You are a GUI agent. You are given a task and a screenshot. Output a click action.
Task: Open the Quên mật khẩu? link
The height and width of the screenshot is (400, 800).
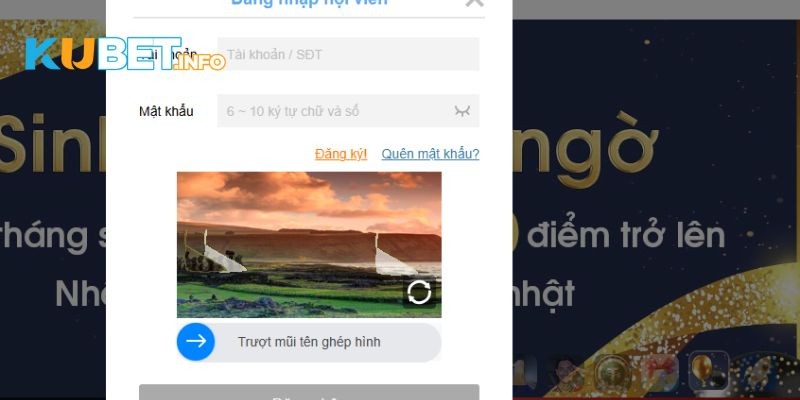coord(430,154)
